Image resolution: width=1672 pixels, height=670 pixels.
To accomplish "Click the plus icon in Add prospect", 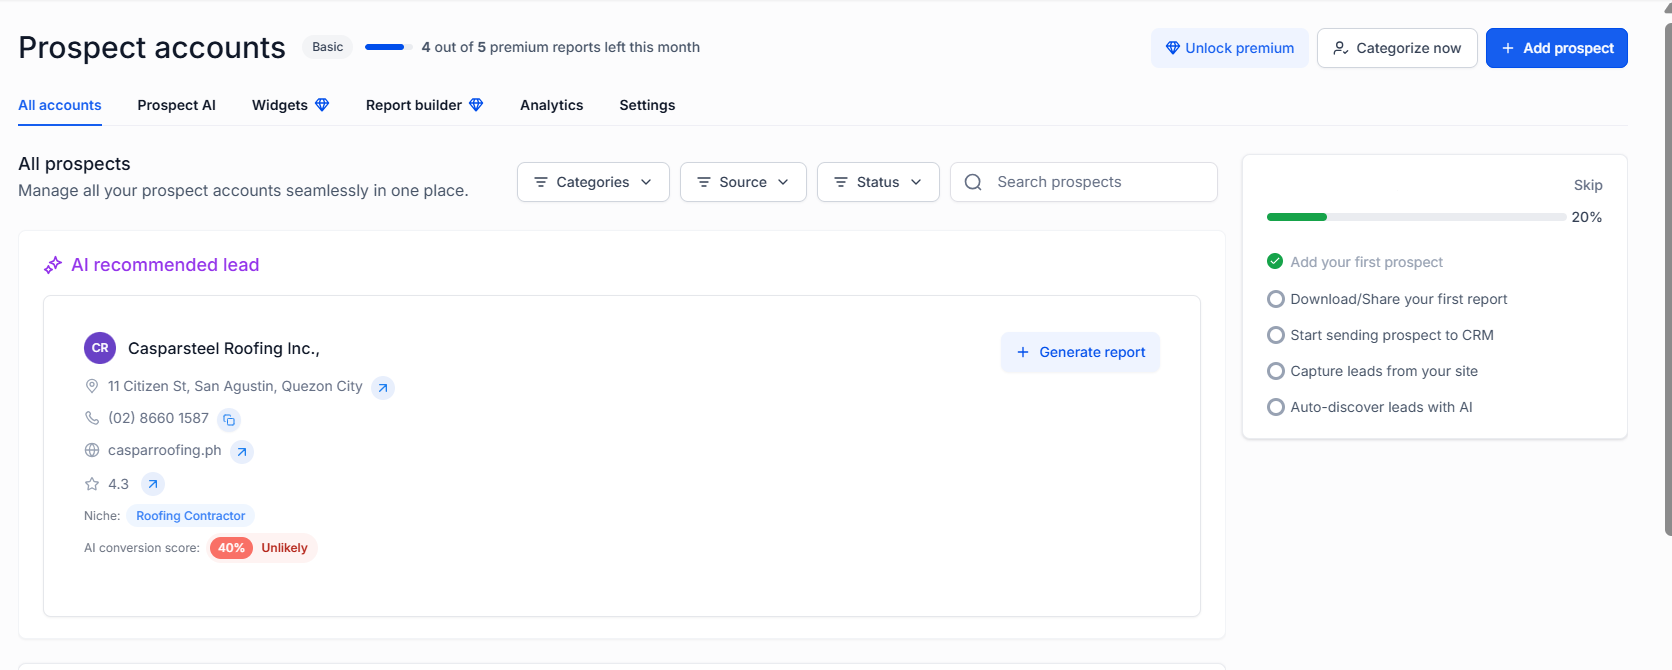I will pos(1508,48).
